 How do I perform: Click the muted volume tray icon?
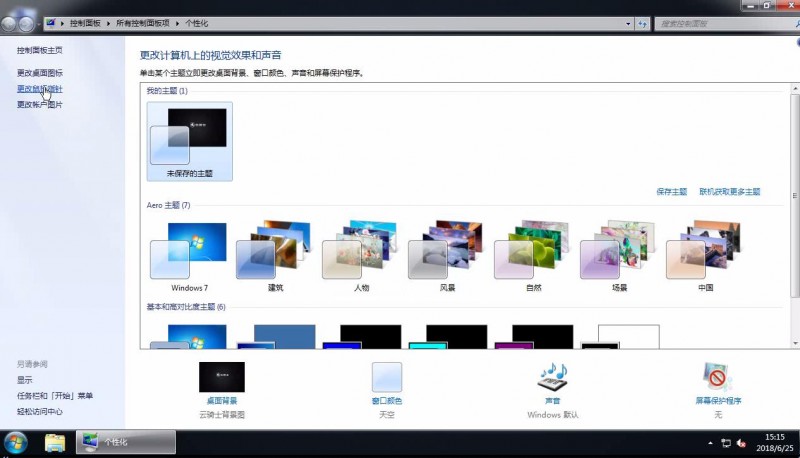[x=741, y=444]
